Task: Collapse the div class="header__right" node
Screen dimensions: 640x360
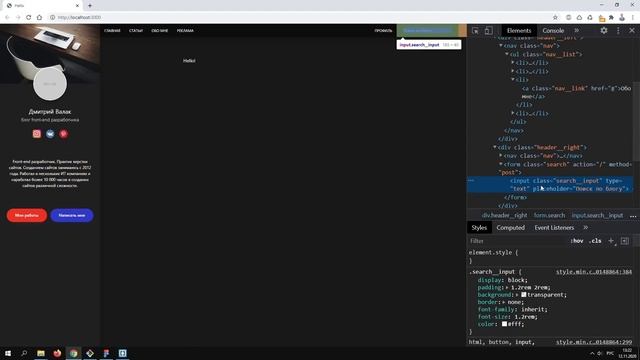Action: pyautogui.click(x=495, y=147)
